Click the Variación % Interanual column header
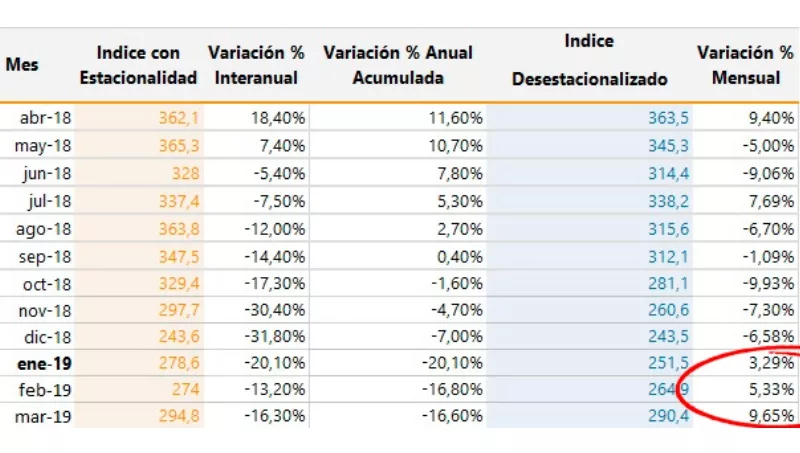 257,65
